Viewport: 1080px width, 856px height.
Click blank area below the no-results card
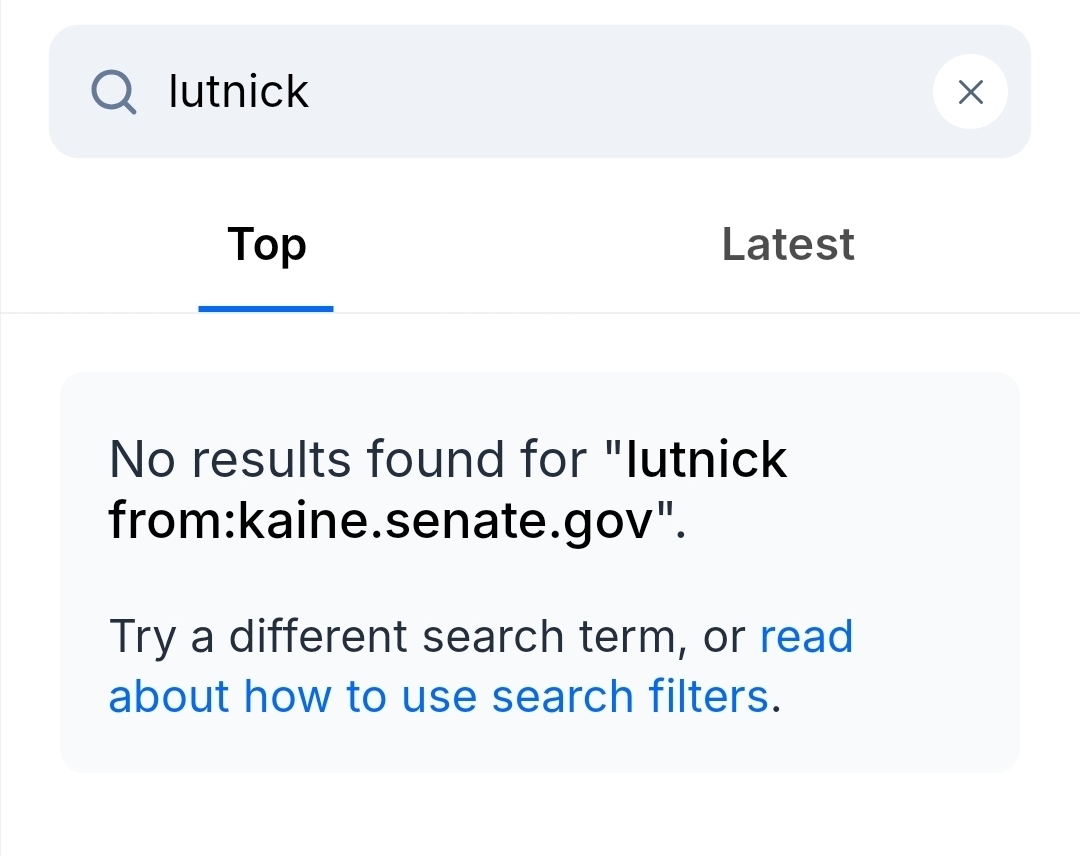pos(540,815)
